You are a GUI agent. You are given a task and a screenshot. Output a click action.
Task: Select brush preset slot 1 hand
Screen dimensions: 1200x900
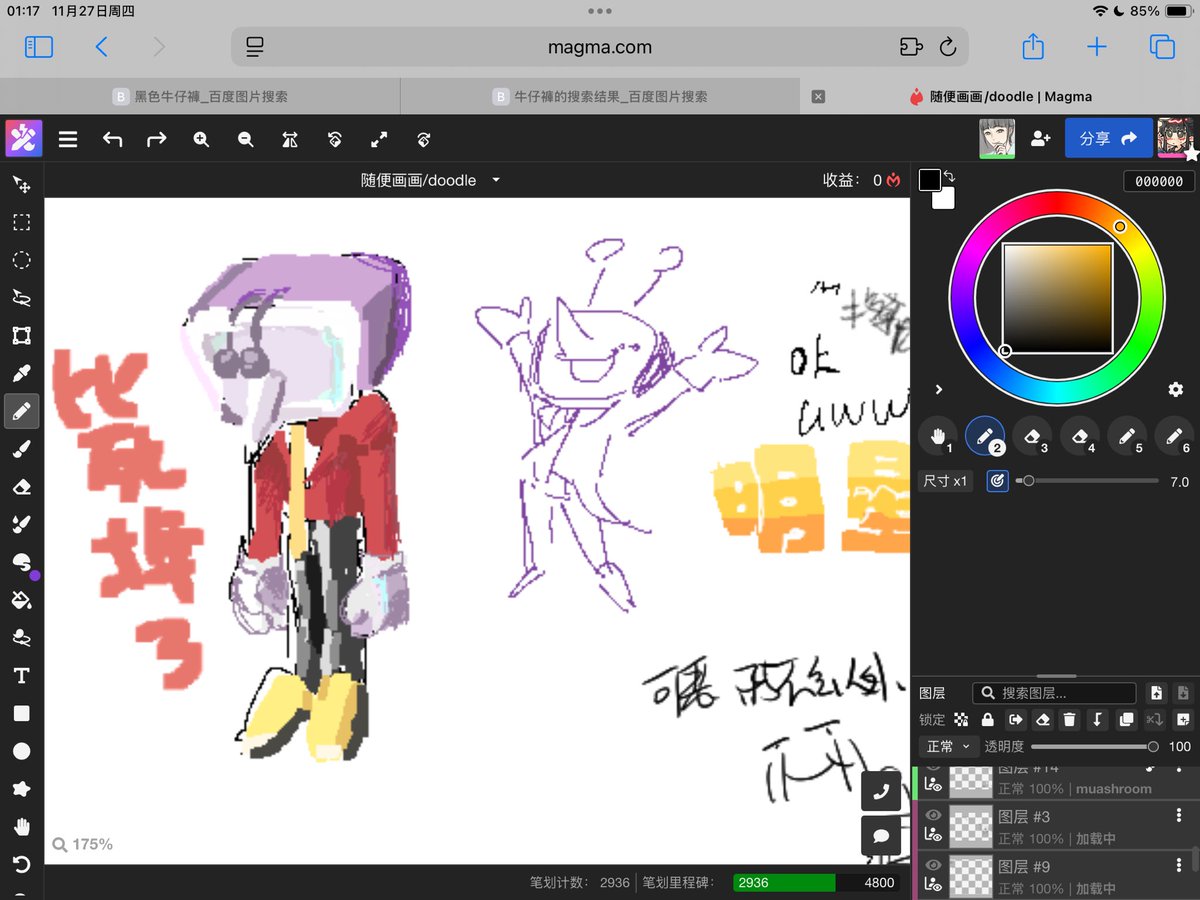[938, 436]
